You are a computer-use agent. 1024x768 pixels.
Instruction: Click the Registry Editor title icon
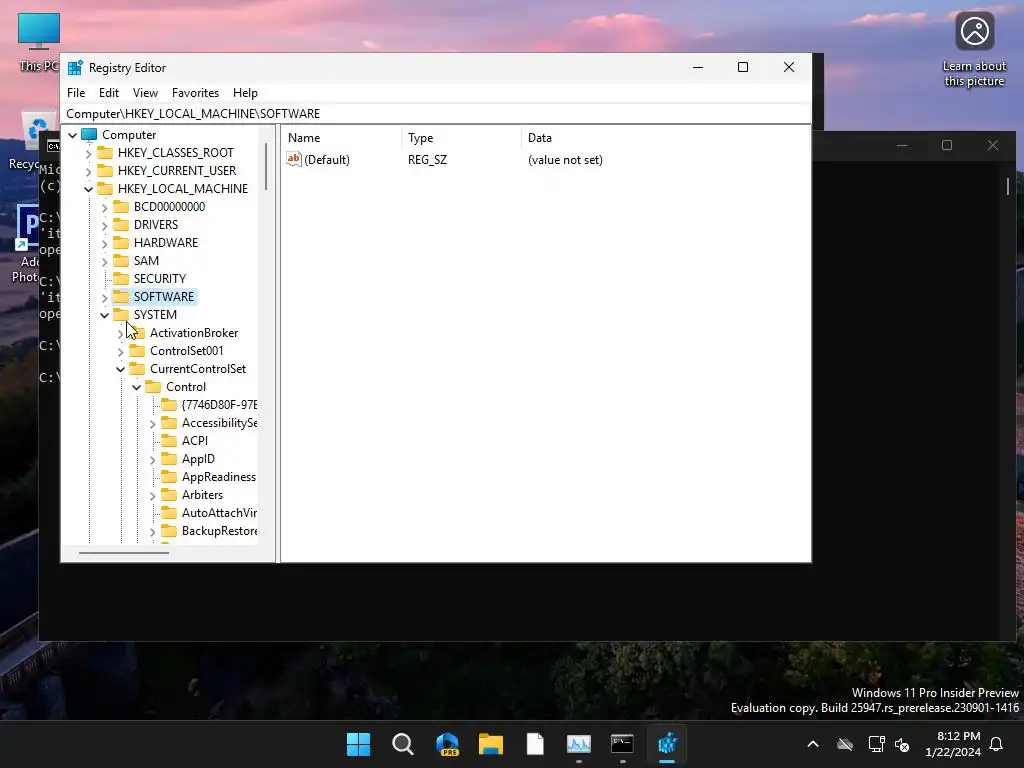tap(75, 67)
